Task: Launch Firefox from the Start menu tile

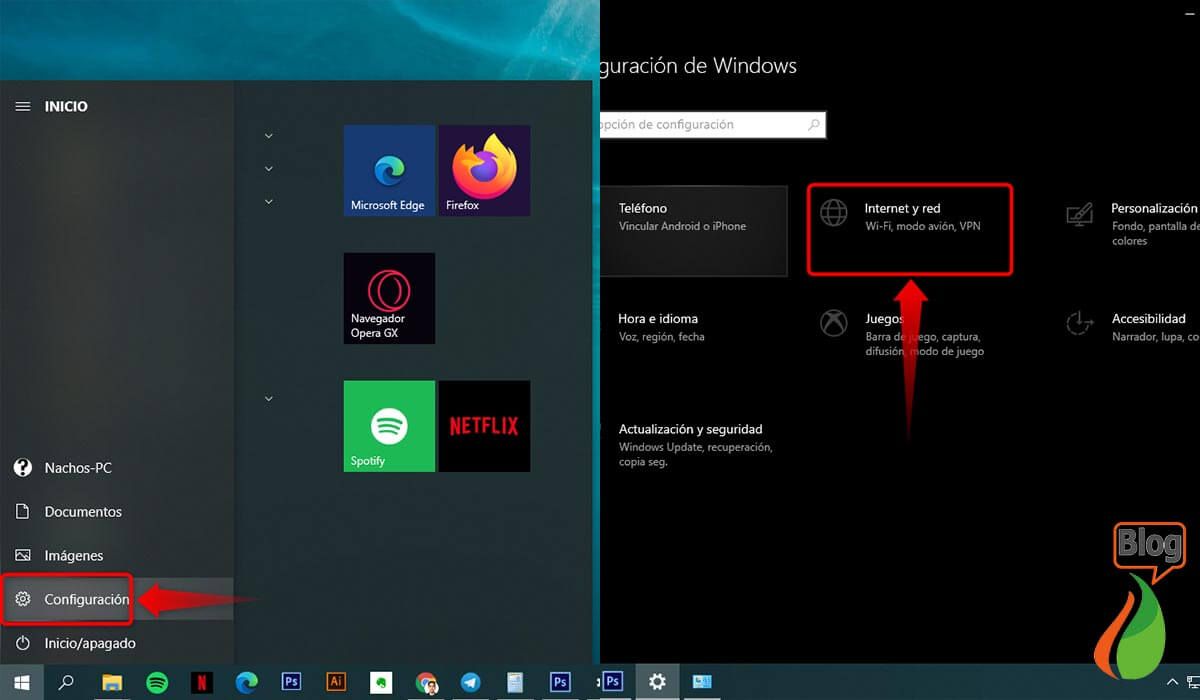Action: [484, 171]
